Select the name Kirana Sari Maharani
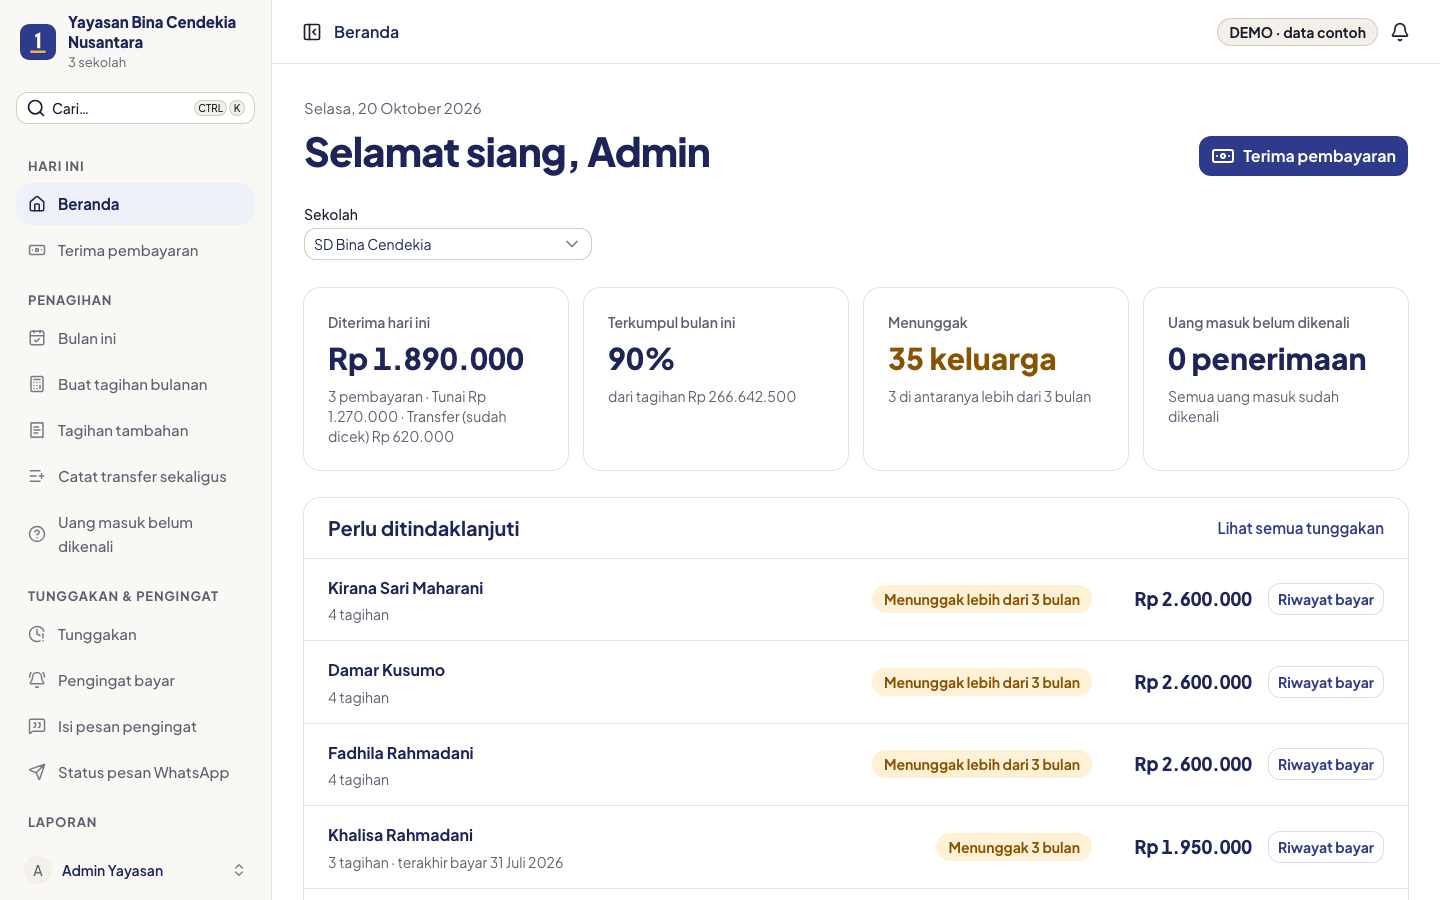1440x900 pixels. pyautogui.click(x=405, y=588)
